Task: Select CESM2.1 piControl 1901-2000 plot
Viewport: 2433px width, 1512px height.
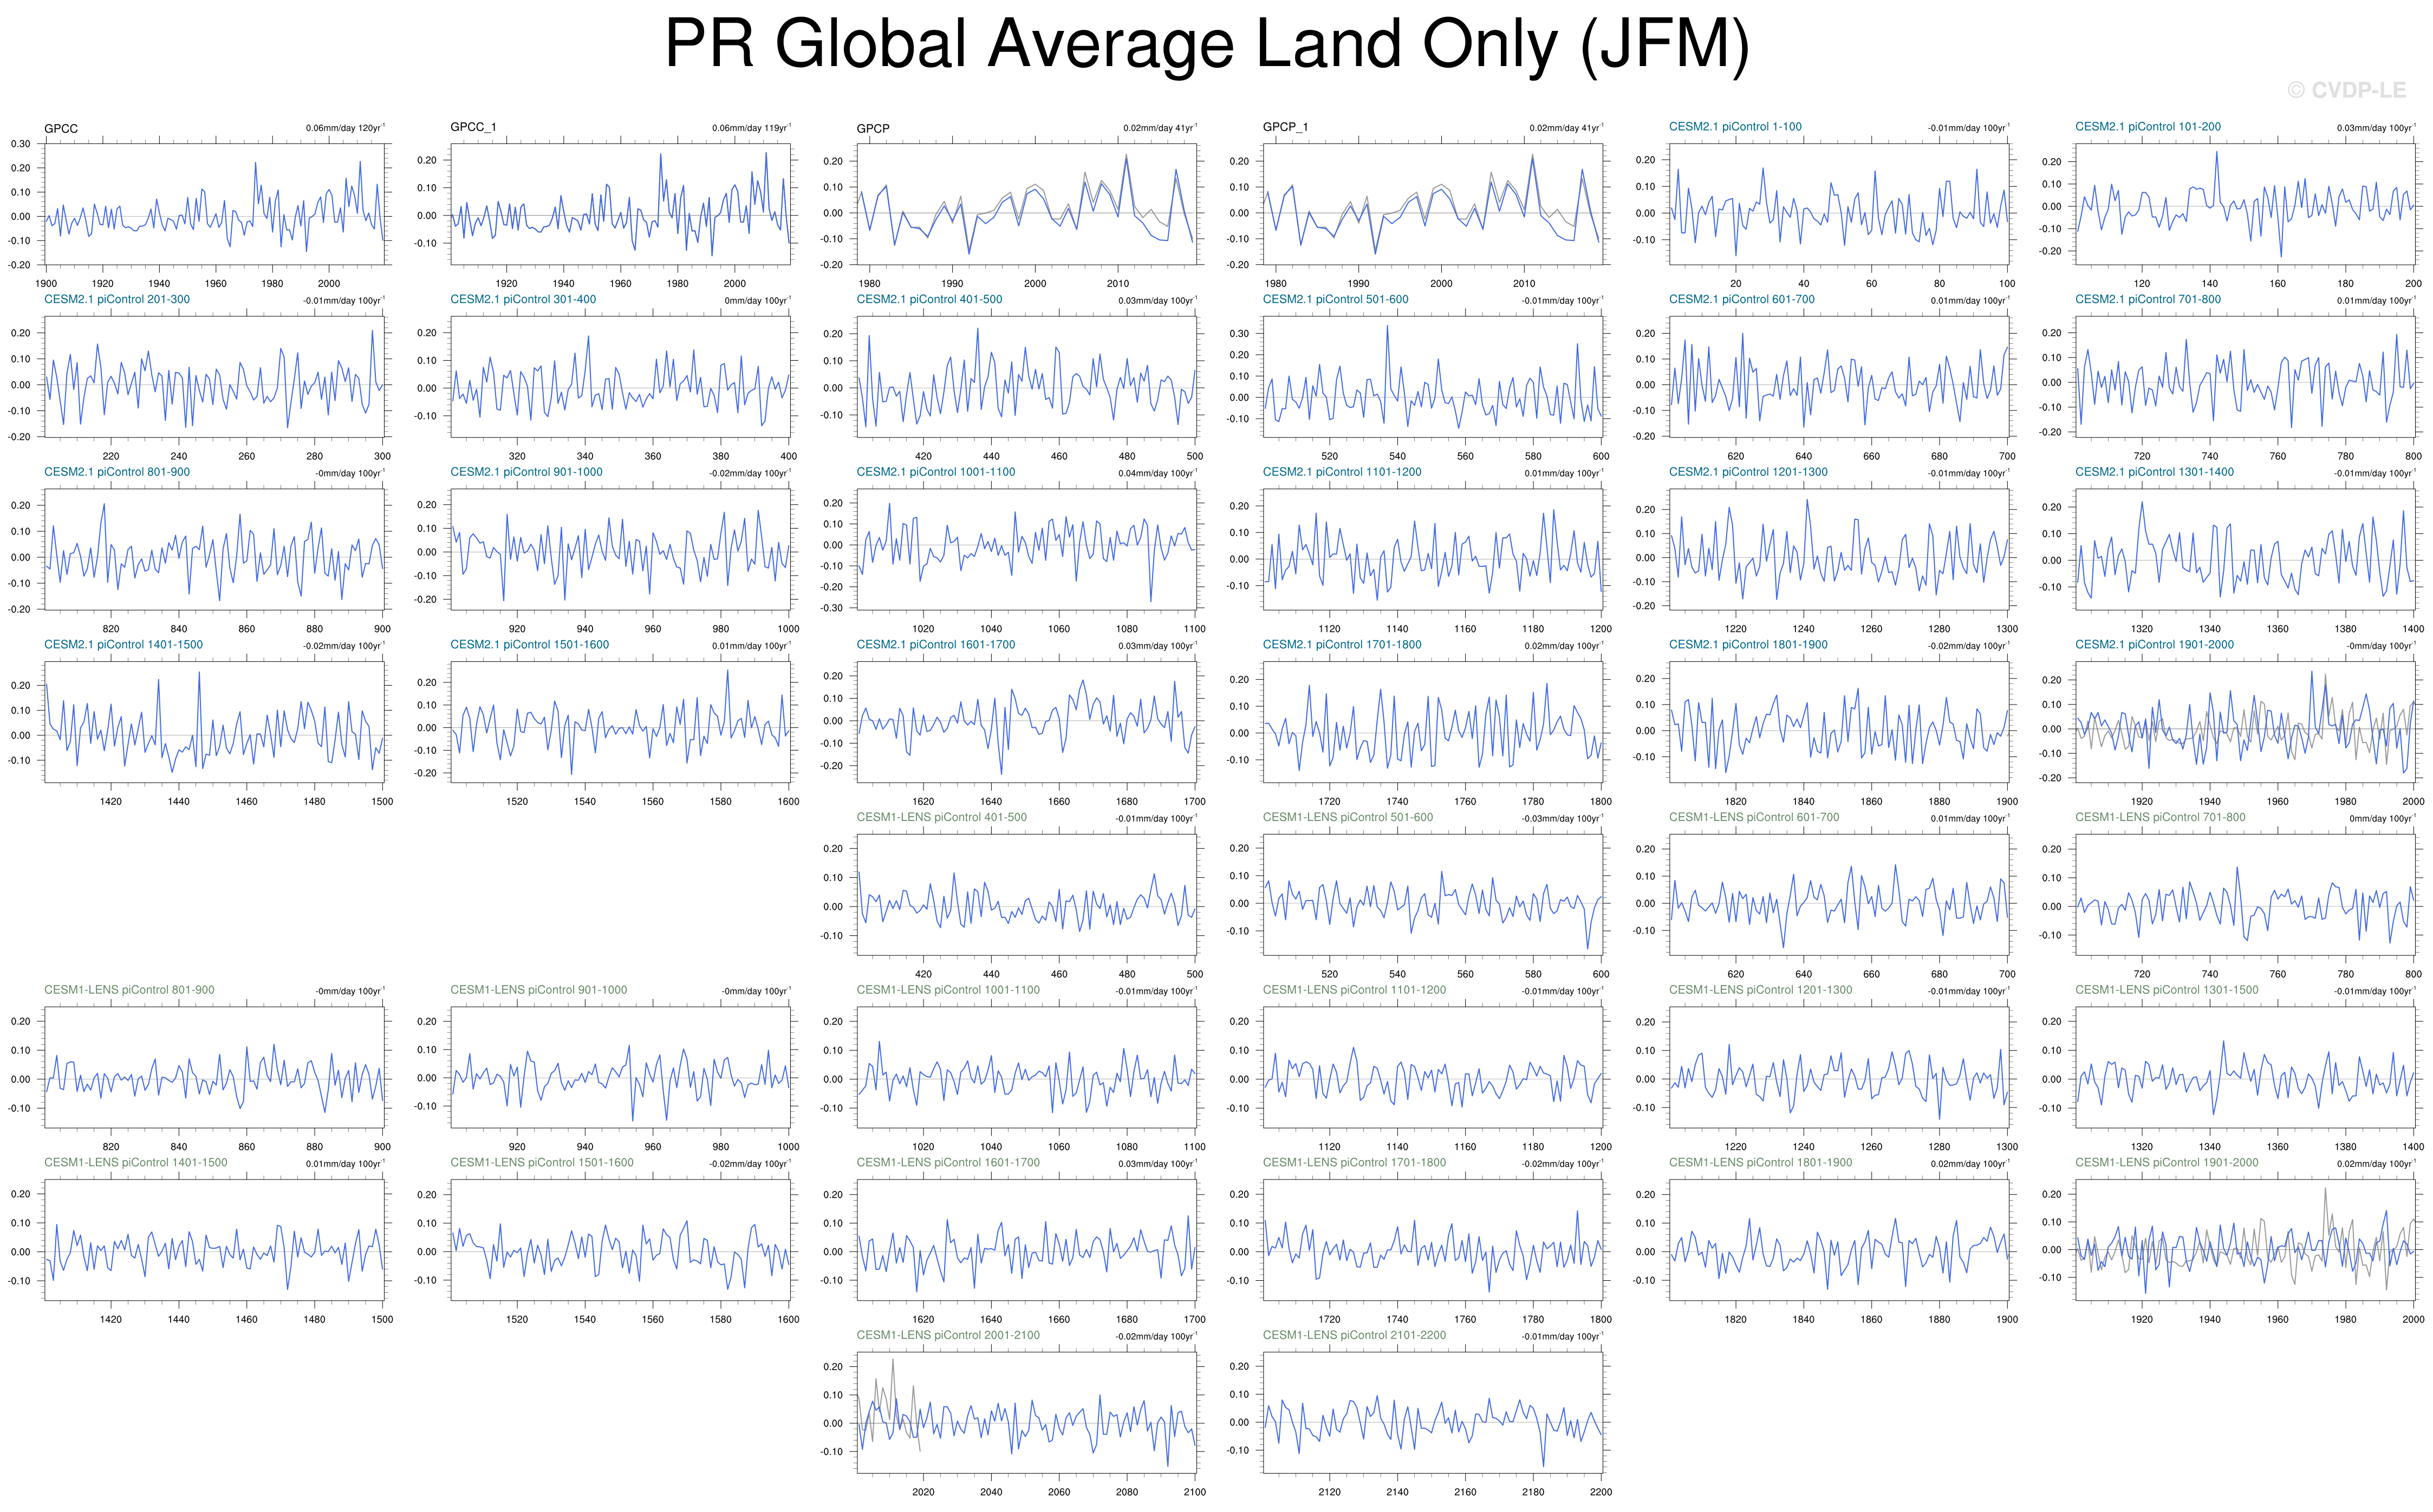Action: (2245, 722)
